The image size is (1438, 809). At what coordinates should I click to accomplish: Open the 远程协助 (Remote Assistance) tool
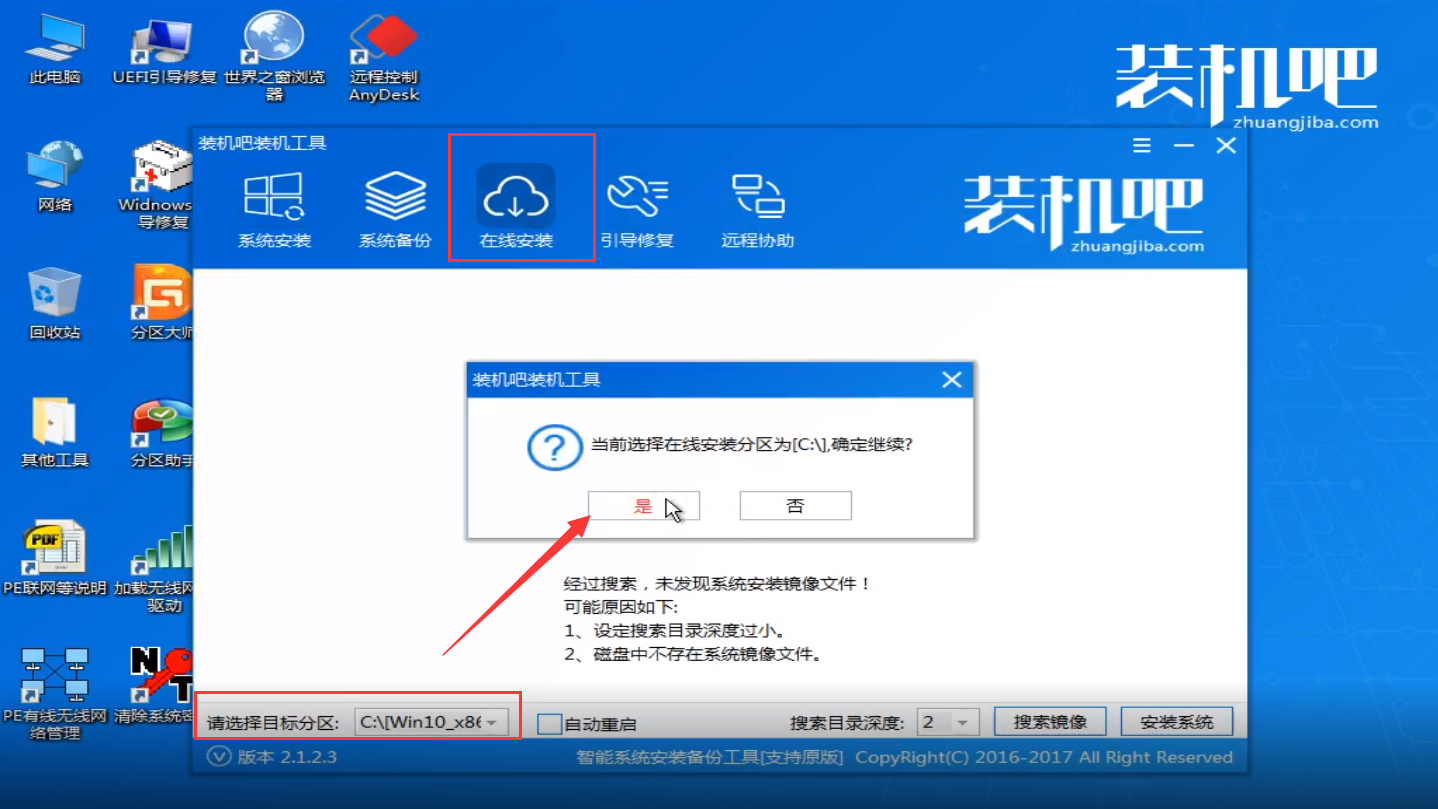click(757, 207)
